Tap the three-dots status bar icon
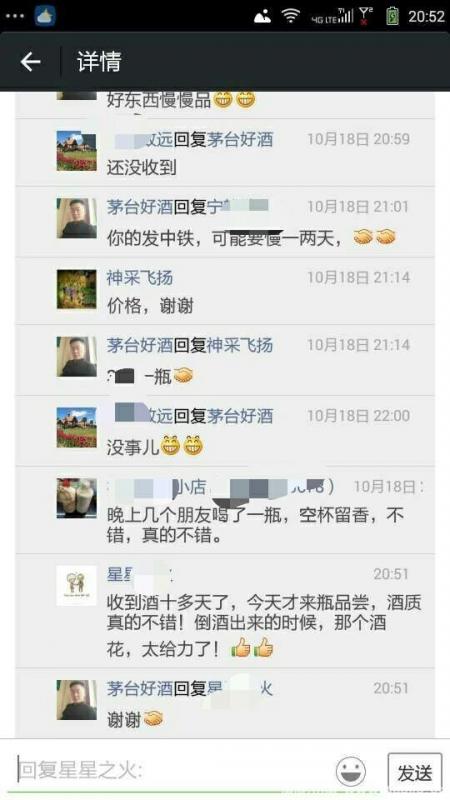The height and width of the screenshot is (800, 450). [14, 16]
